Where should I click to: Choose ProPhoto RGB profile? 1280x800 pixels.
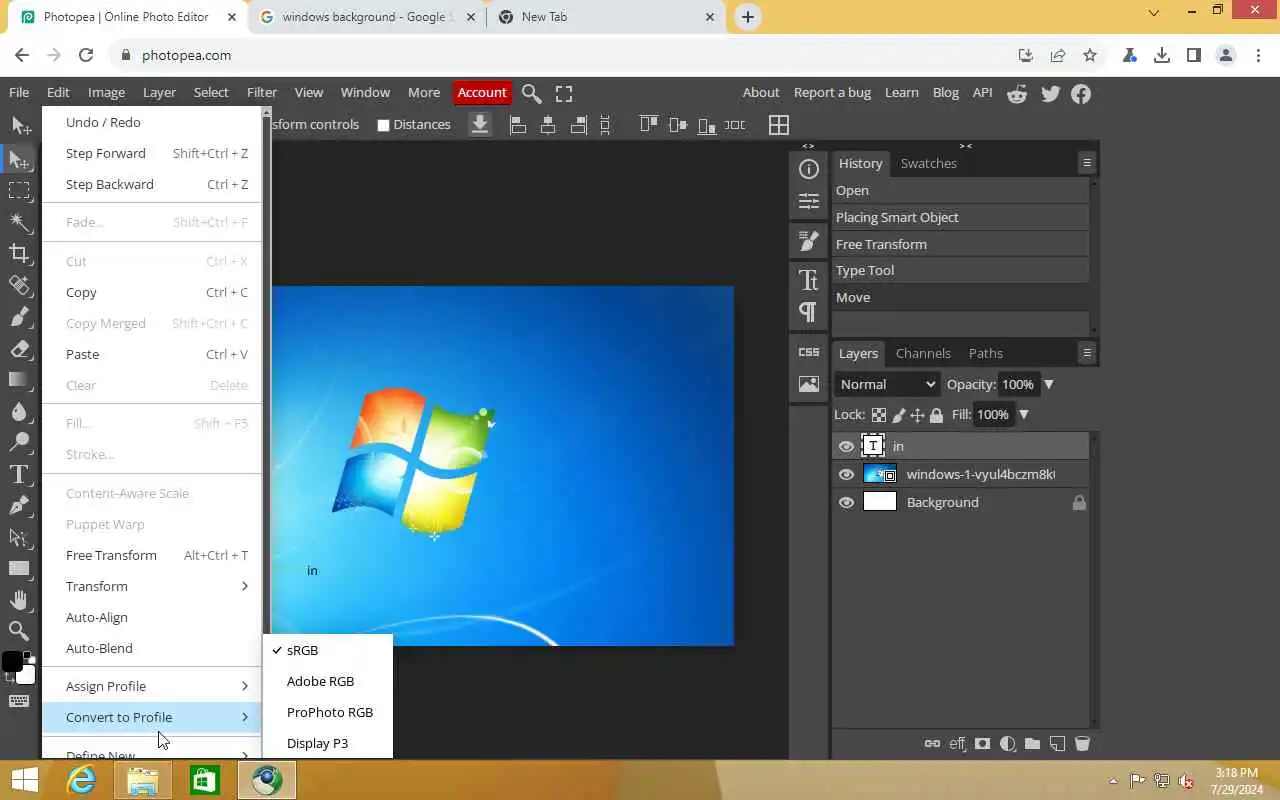[327, 712]
